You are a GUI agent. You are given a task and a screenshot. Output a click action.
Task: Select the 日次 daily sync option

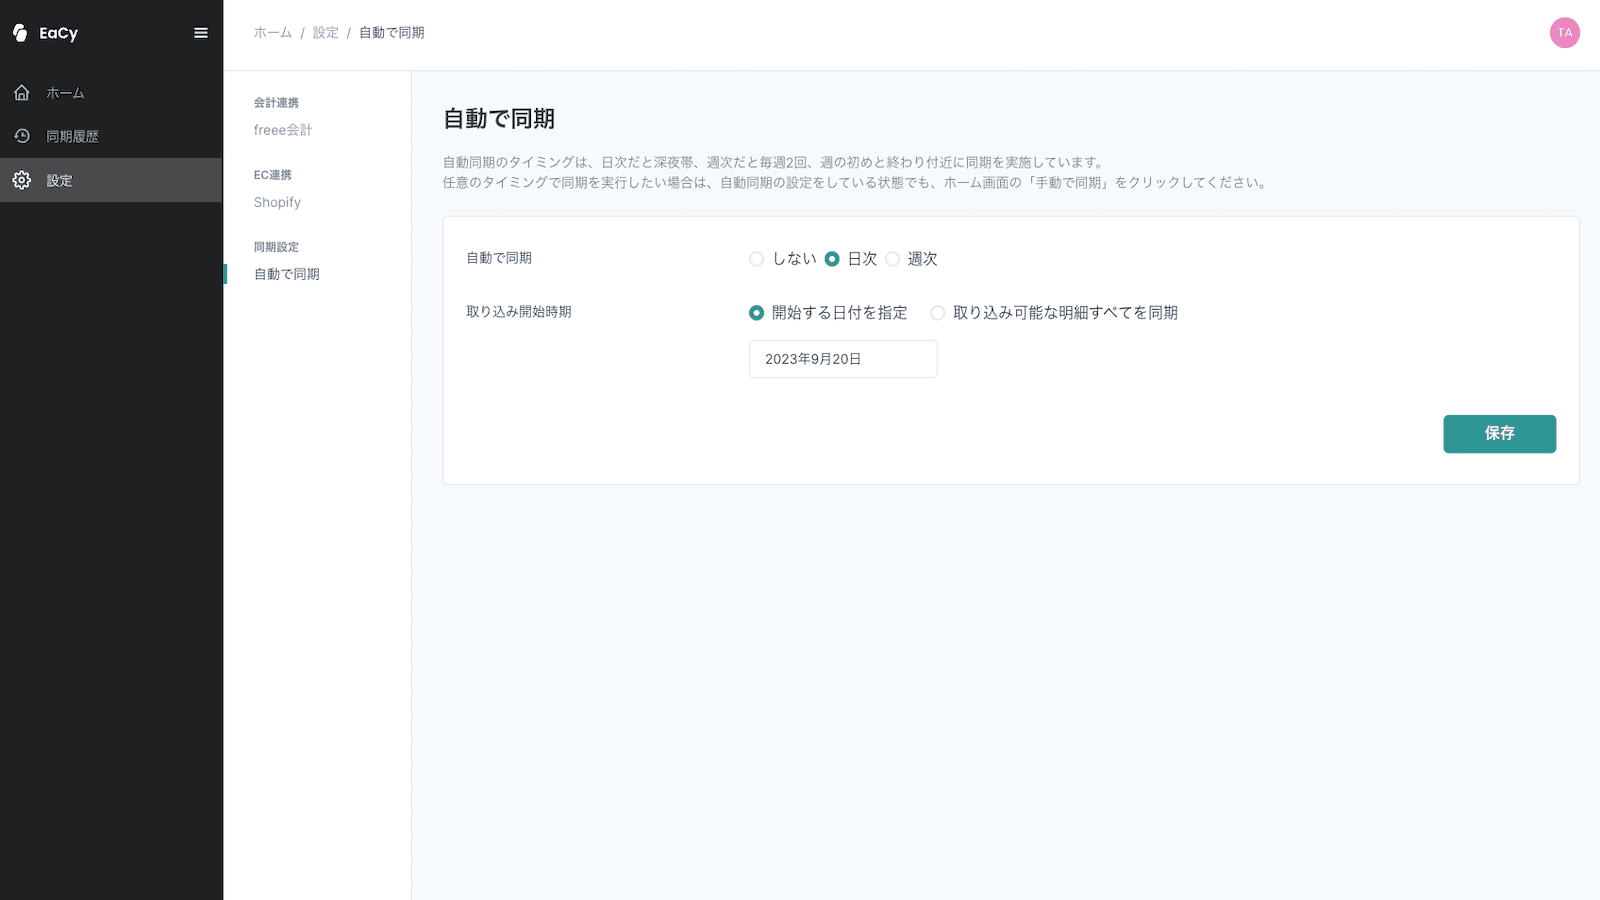(832, 259)
